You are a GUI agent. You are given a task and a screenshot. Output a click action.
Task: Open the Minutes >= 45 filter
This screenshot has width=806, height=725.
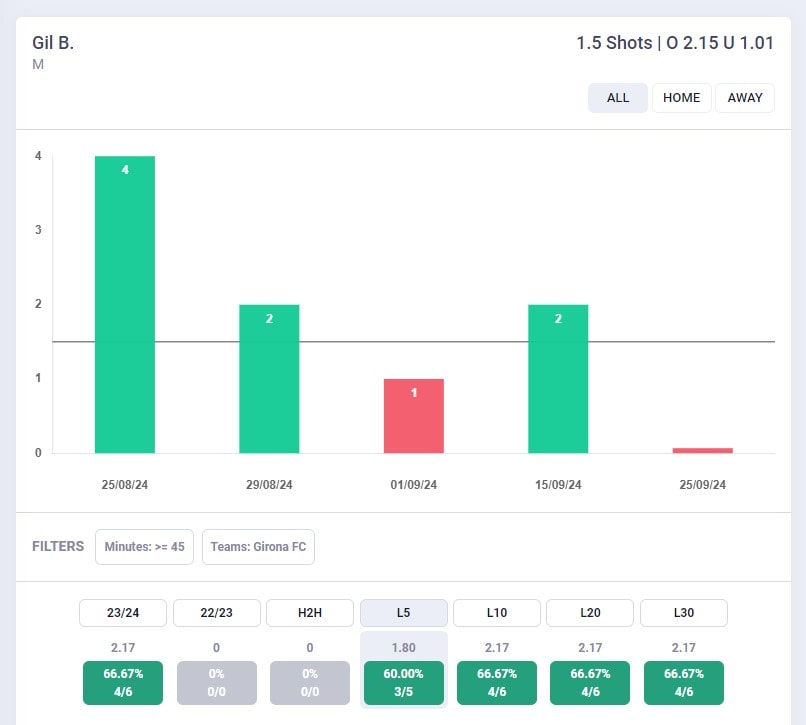coord(144,547)
